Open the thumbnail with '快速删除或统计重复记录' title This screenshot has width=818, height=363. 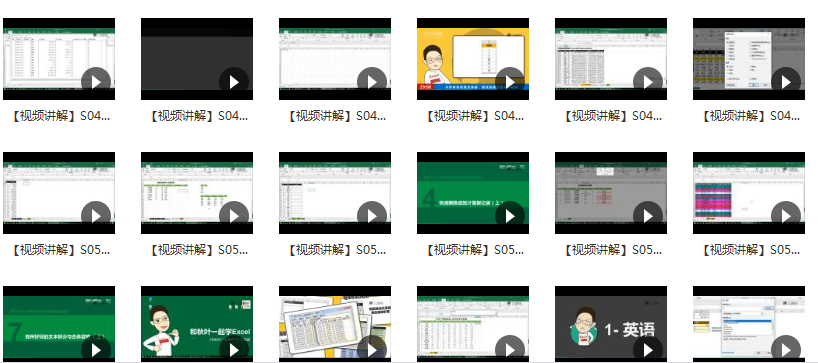click(x=473, y=193)
